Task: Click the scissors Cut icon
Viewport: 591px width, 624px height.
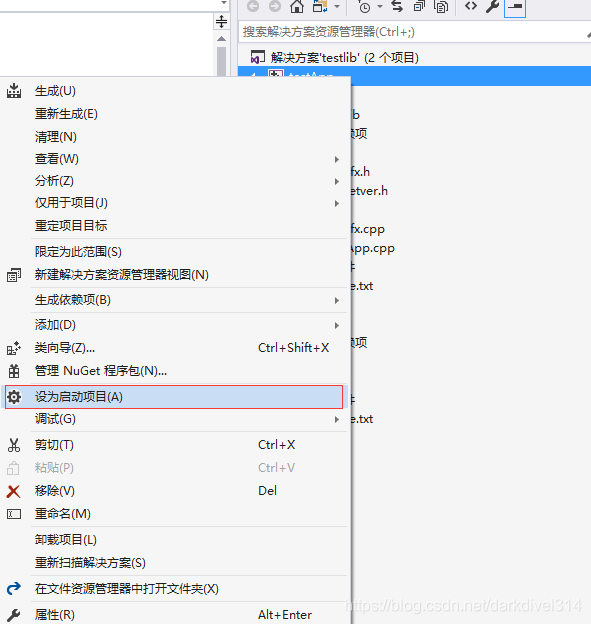Action: click(x=14, y=445)
